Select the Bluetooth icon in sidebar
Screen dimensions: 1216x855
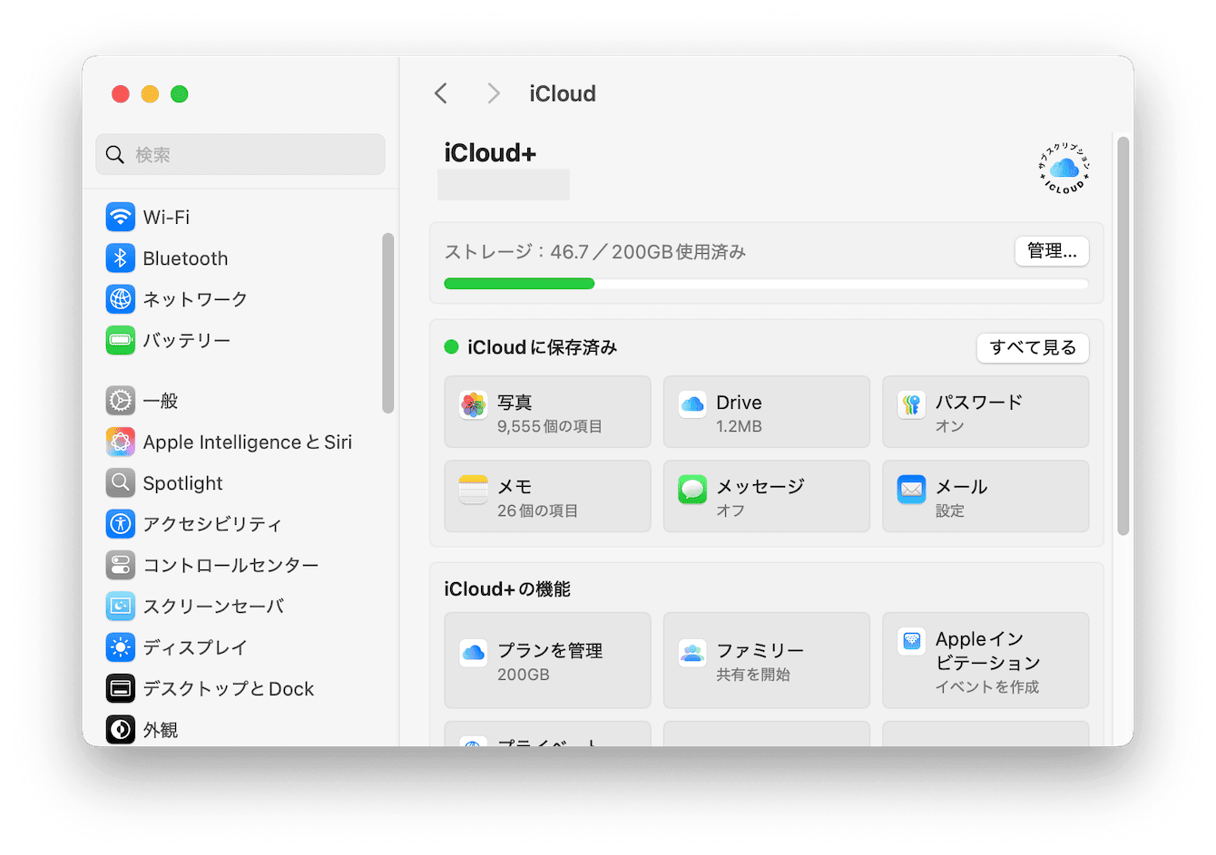click(120, 258)
